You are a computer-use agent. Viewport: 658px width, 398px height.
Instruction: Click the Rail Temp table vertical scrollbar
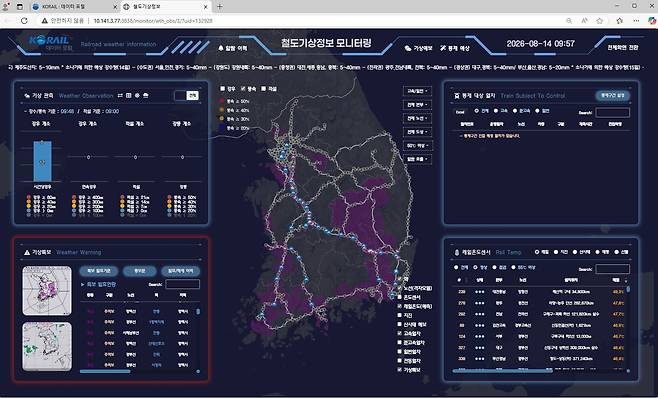(x=628, y=289)
